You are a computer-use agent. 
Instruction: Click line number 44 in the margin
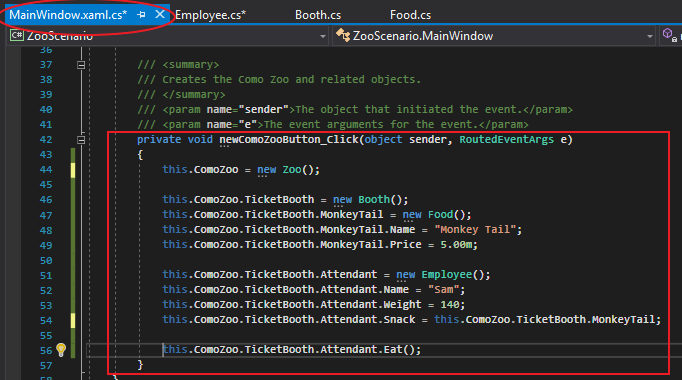(x=46, y=170)
